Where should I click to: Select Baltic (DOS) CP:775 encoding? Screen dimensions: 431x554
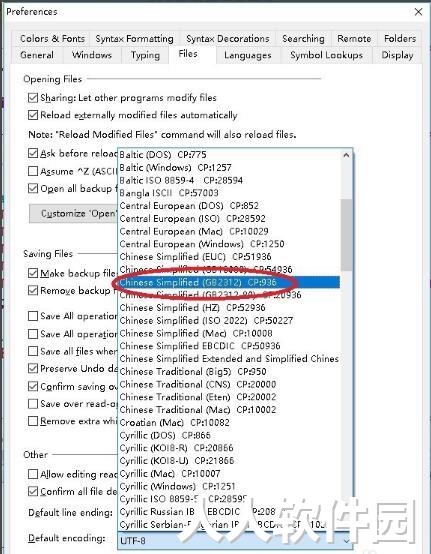coord(163,154)
